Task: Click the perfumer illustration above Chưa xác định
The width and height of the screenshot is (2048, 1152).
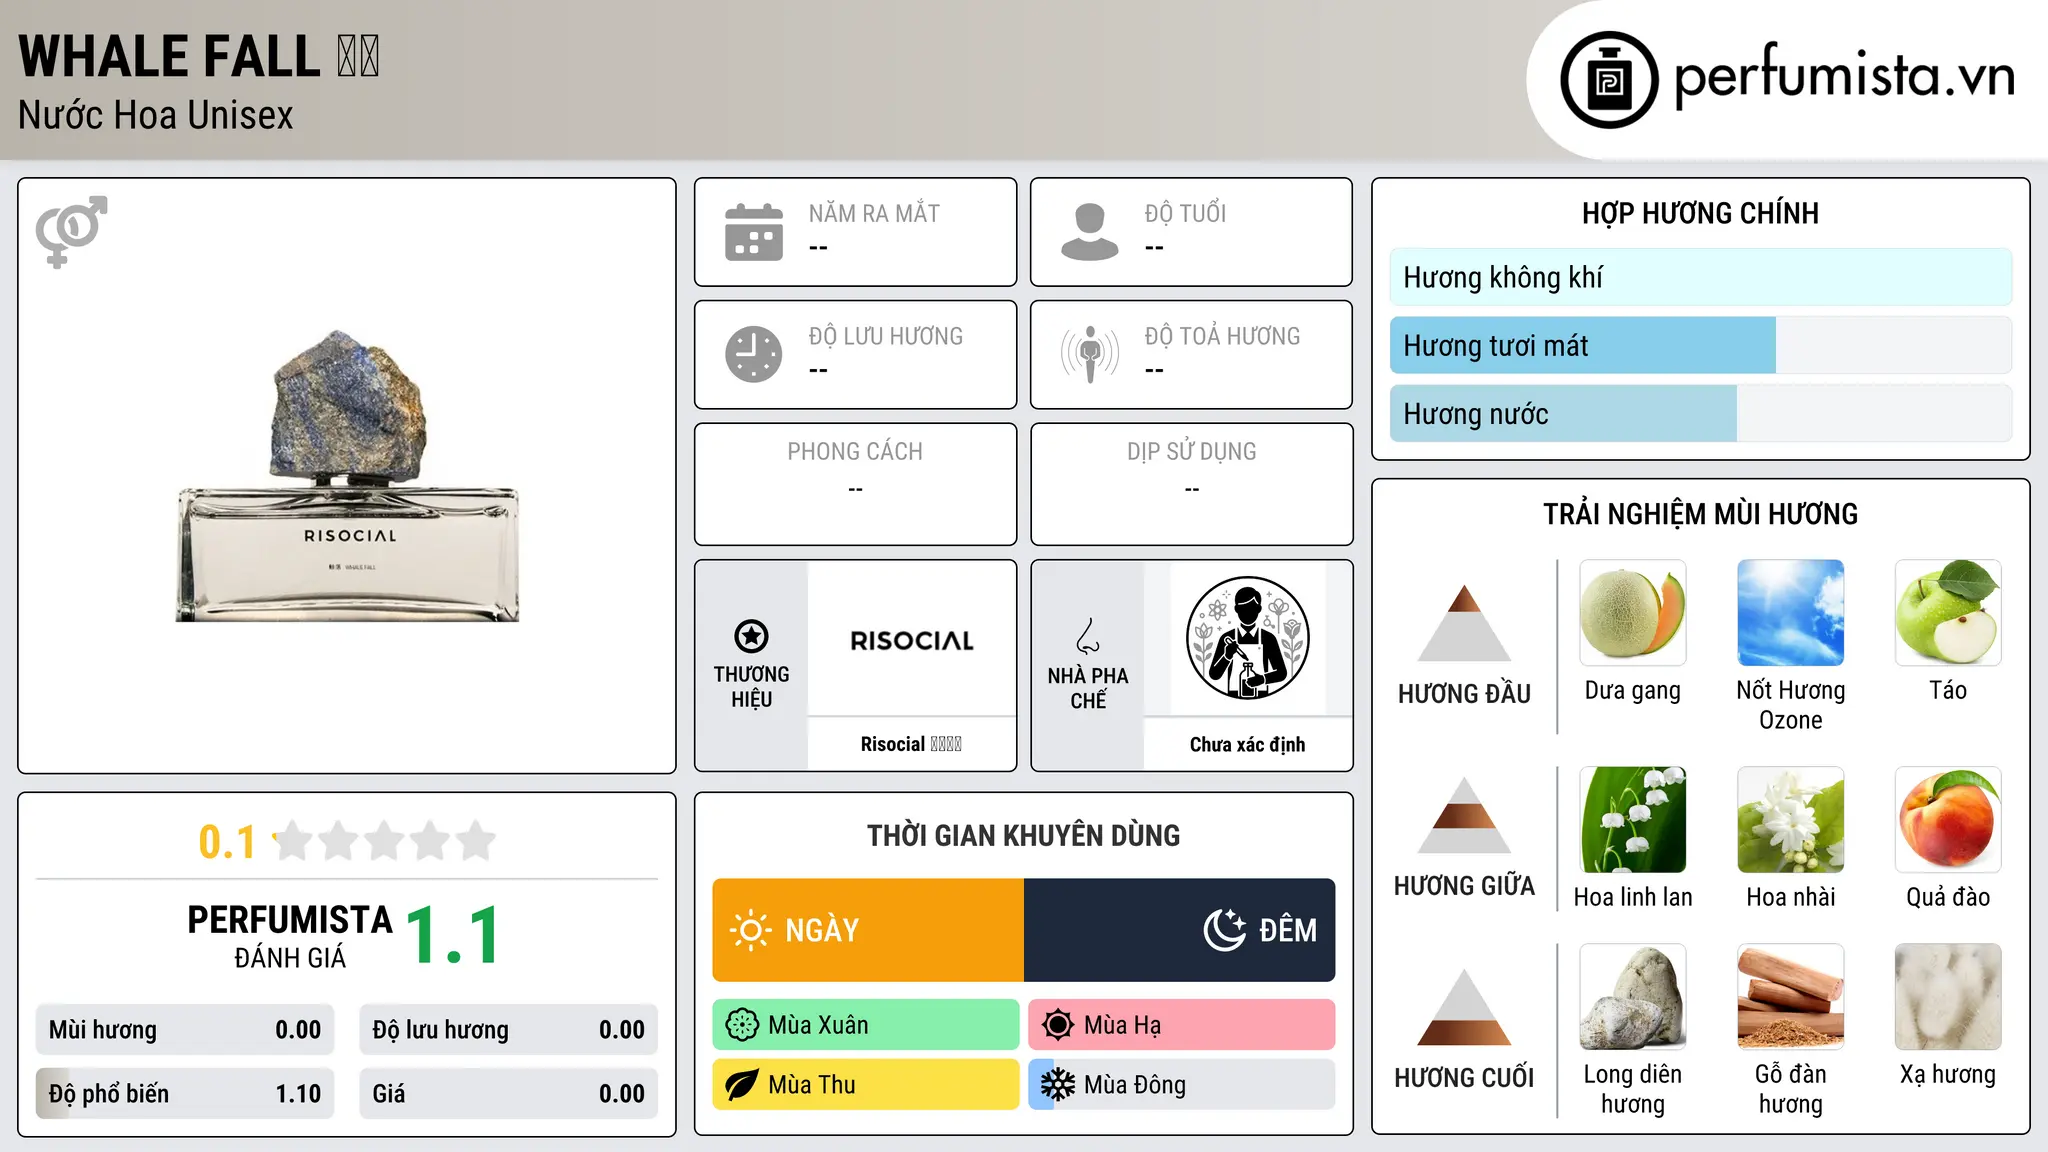Action: click(1248, 638)
